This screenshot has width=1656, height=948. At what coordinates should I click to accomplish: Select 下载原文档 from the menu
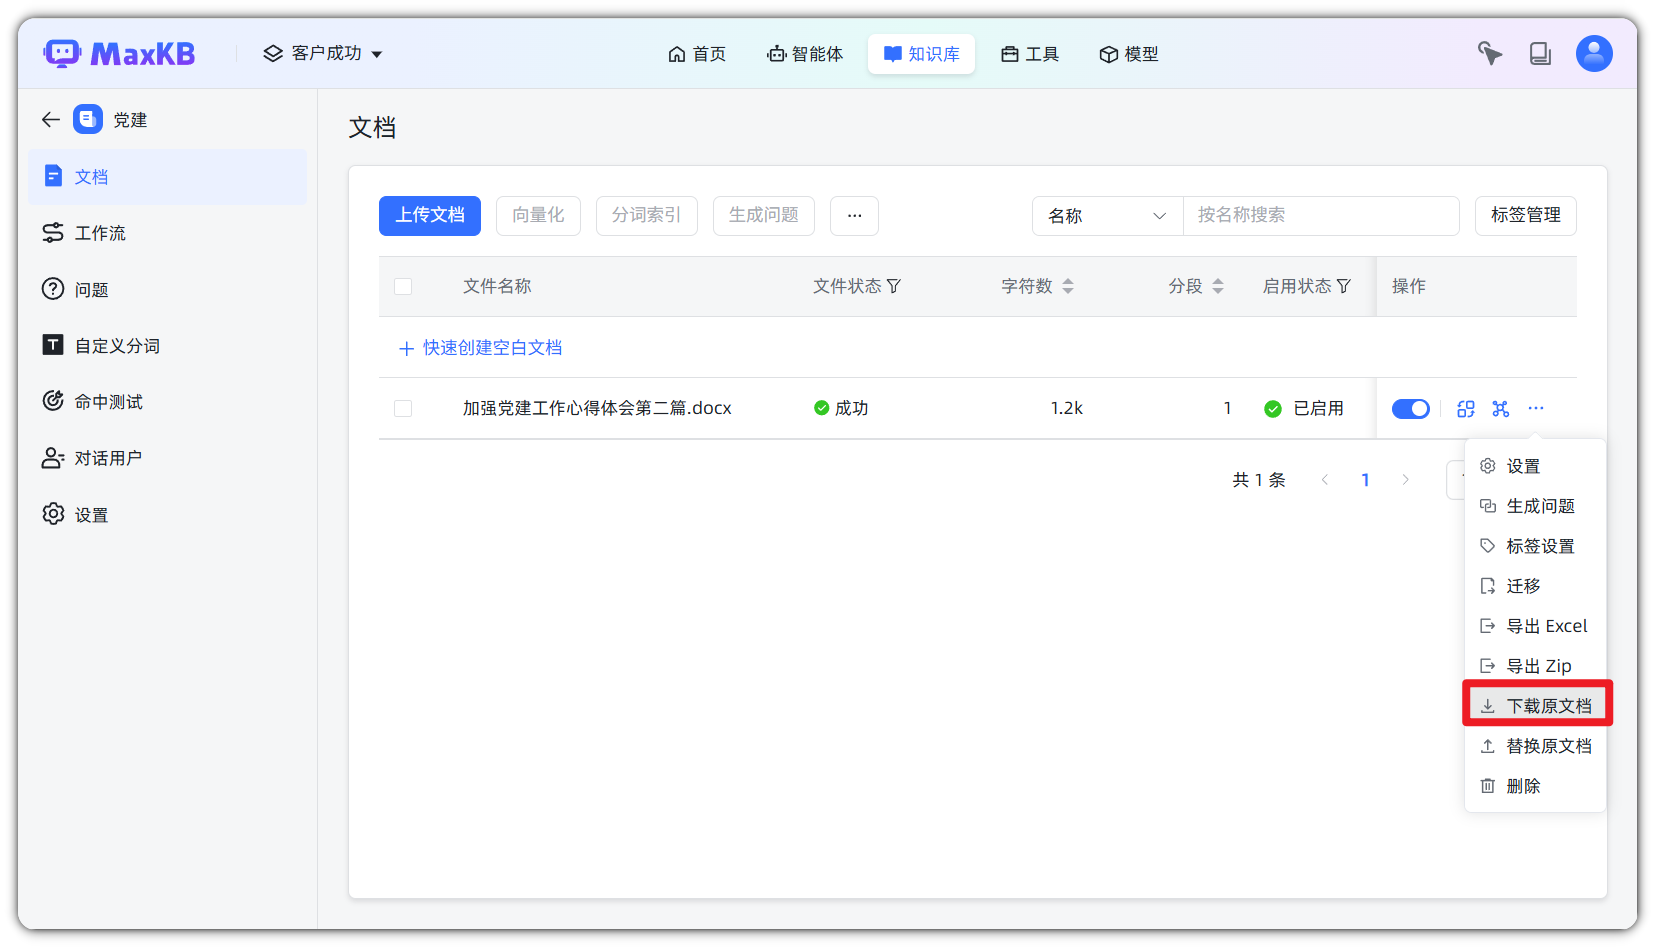point(1537,706)
